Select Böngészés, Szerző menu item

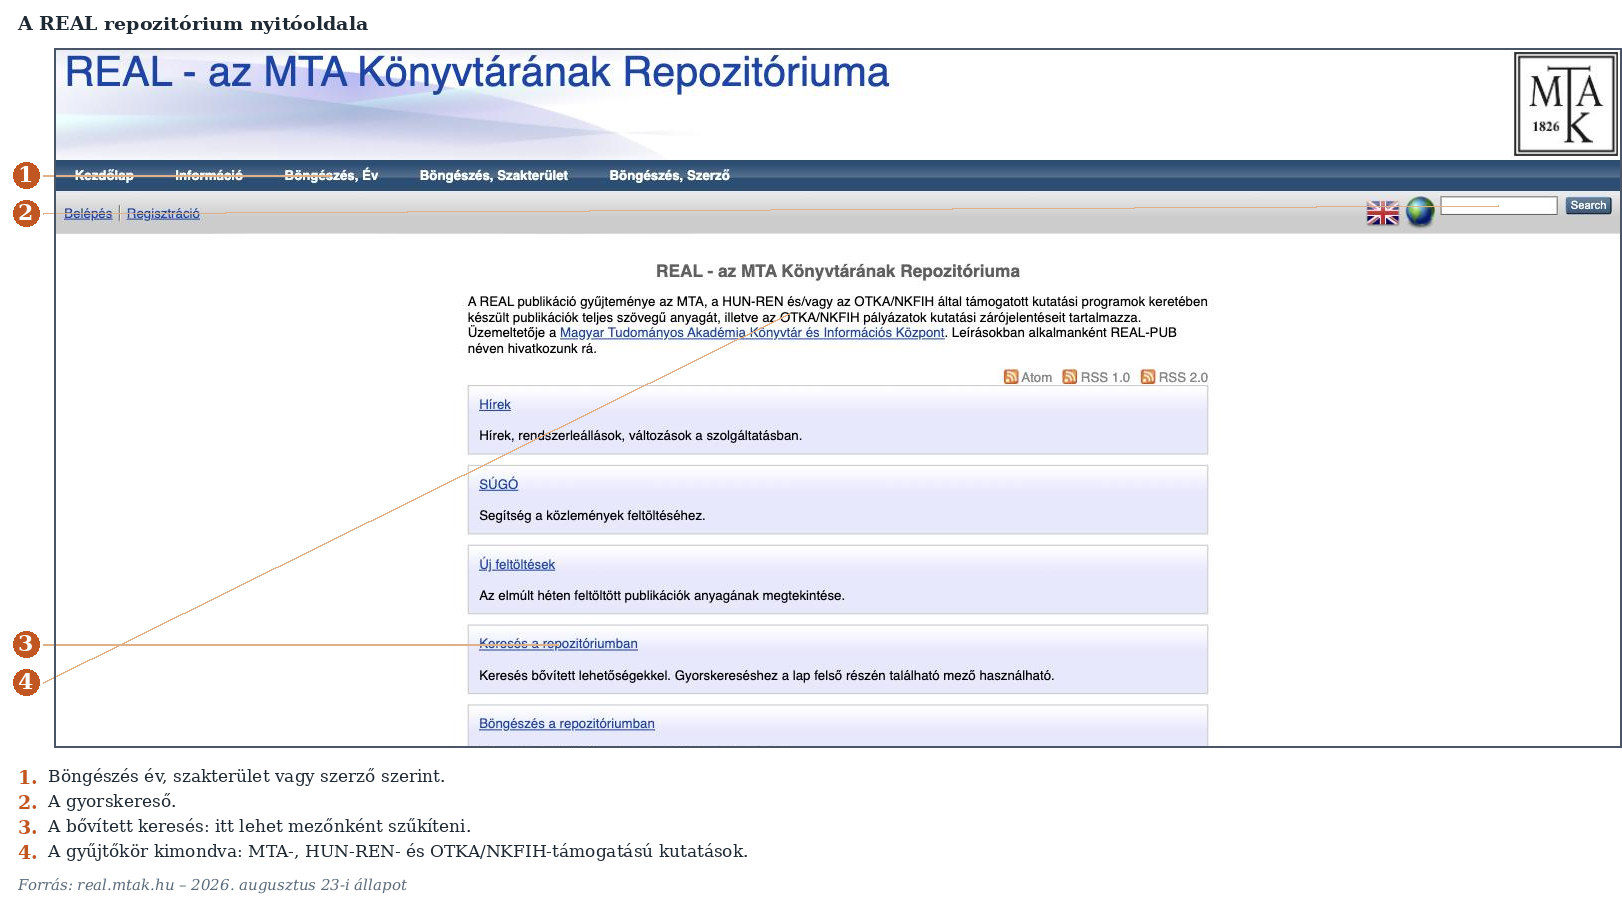click(x=669, y=175)
